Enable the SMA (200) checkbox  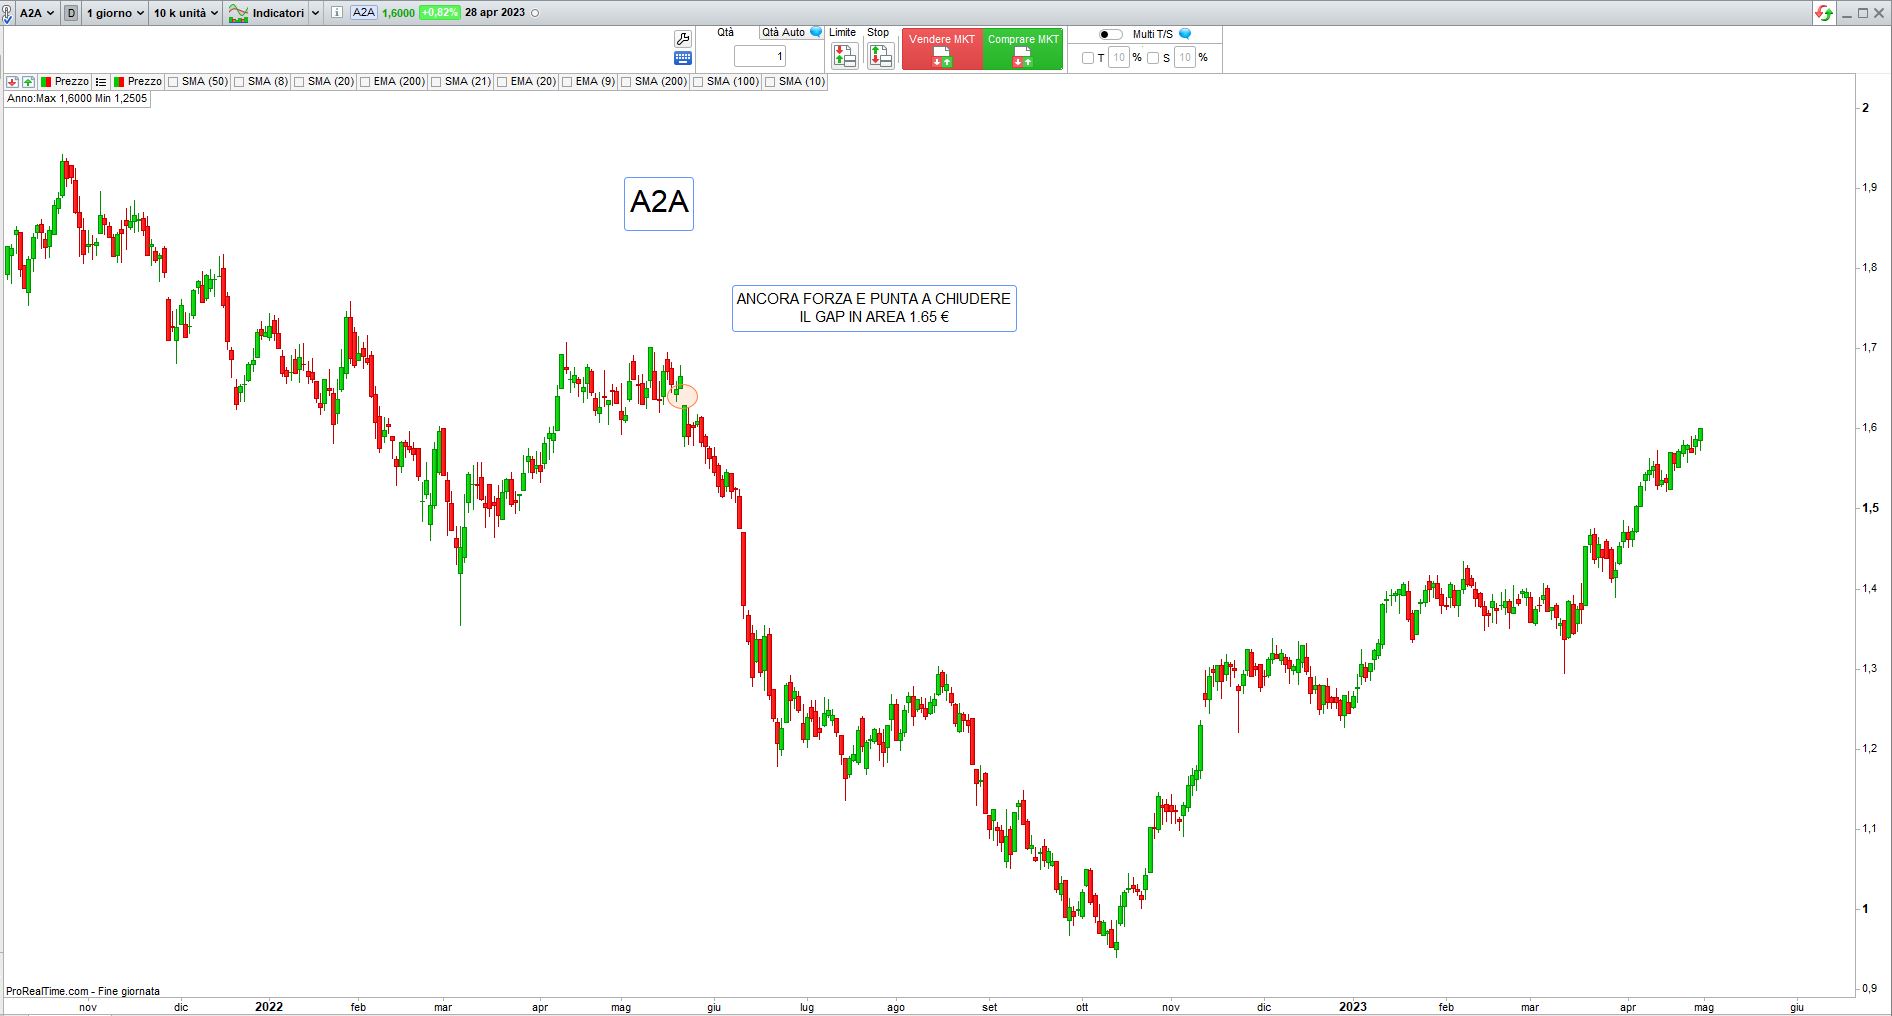(x=626, y=82)
